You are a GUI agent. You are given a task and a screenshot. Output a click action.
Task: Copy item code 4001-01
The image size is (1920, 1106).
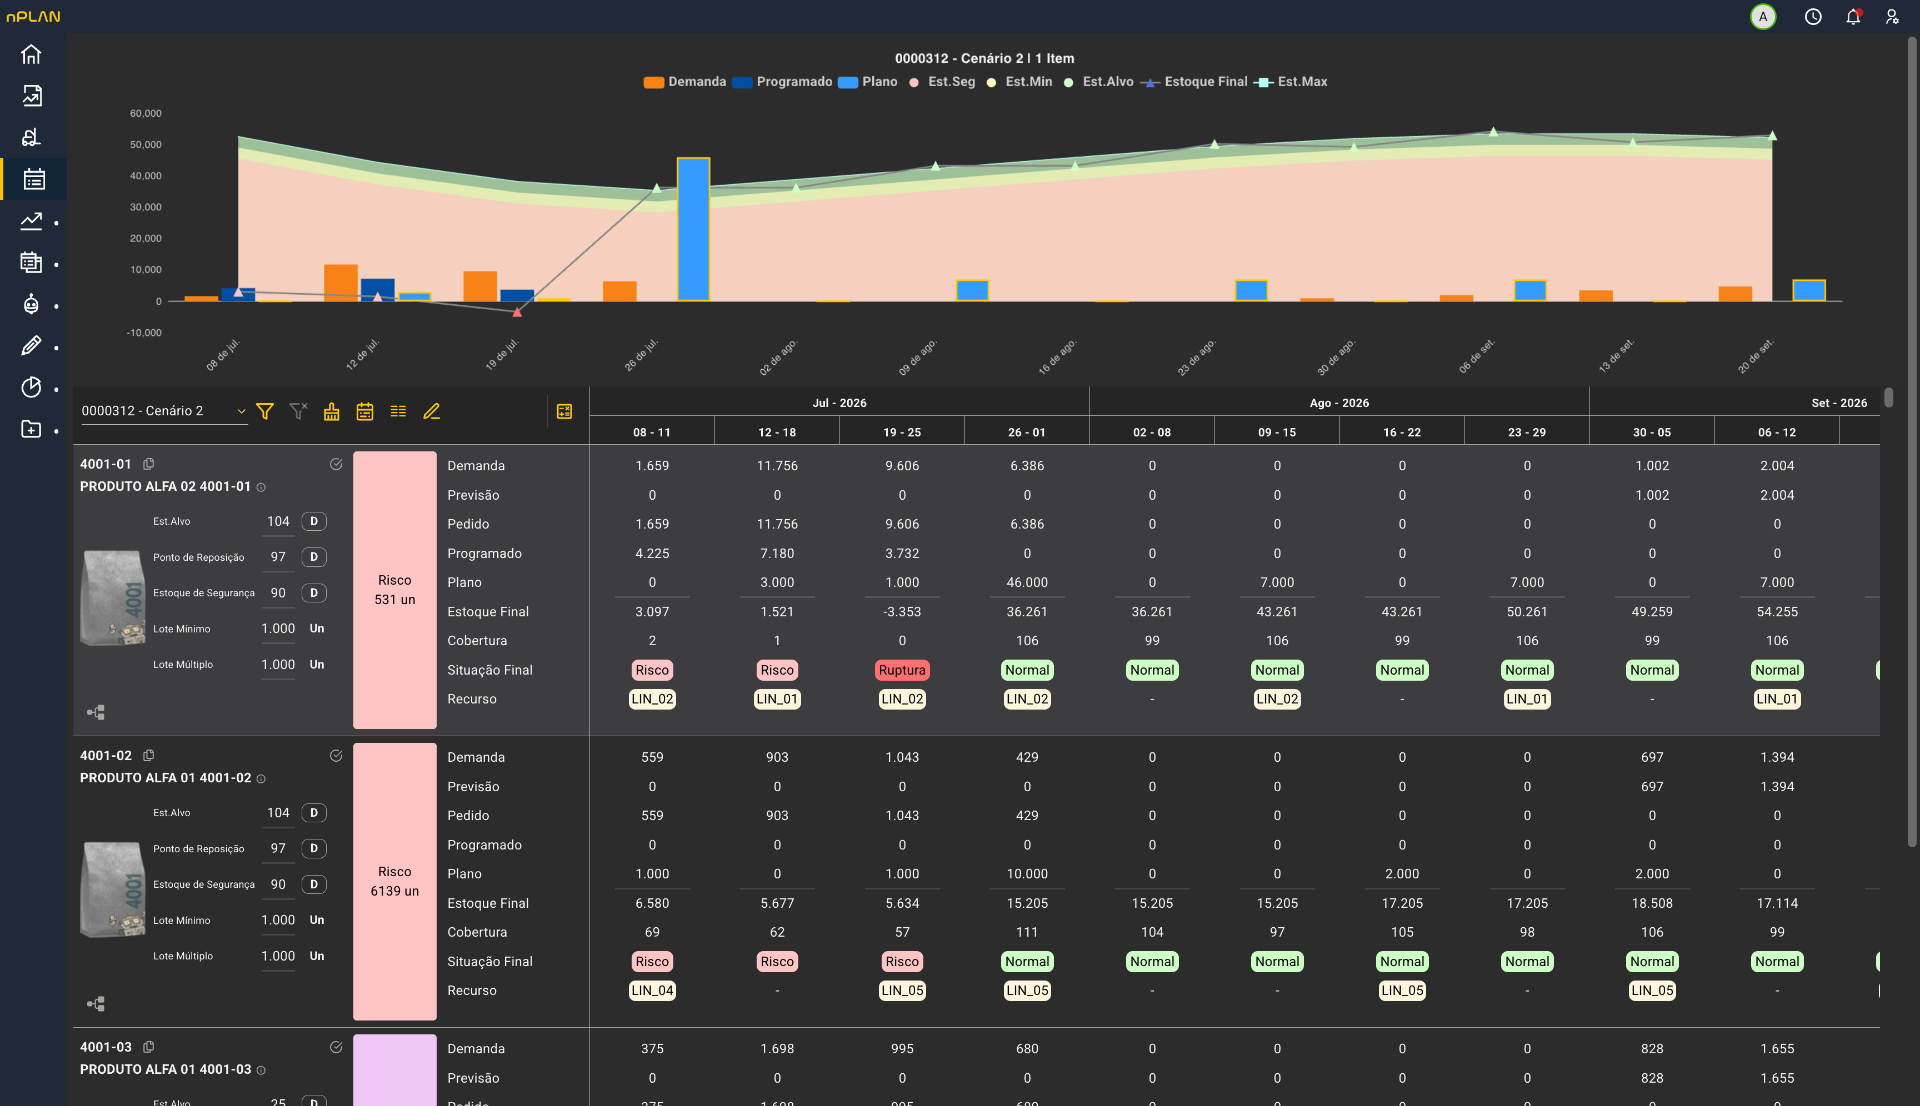(x=149, y=464)
